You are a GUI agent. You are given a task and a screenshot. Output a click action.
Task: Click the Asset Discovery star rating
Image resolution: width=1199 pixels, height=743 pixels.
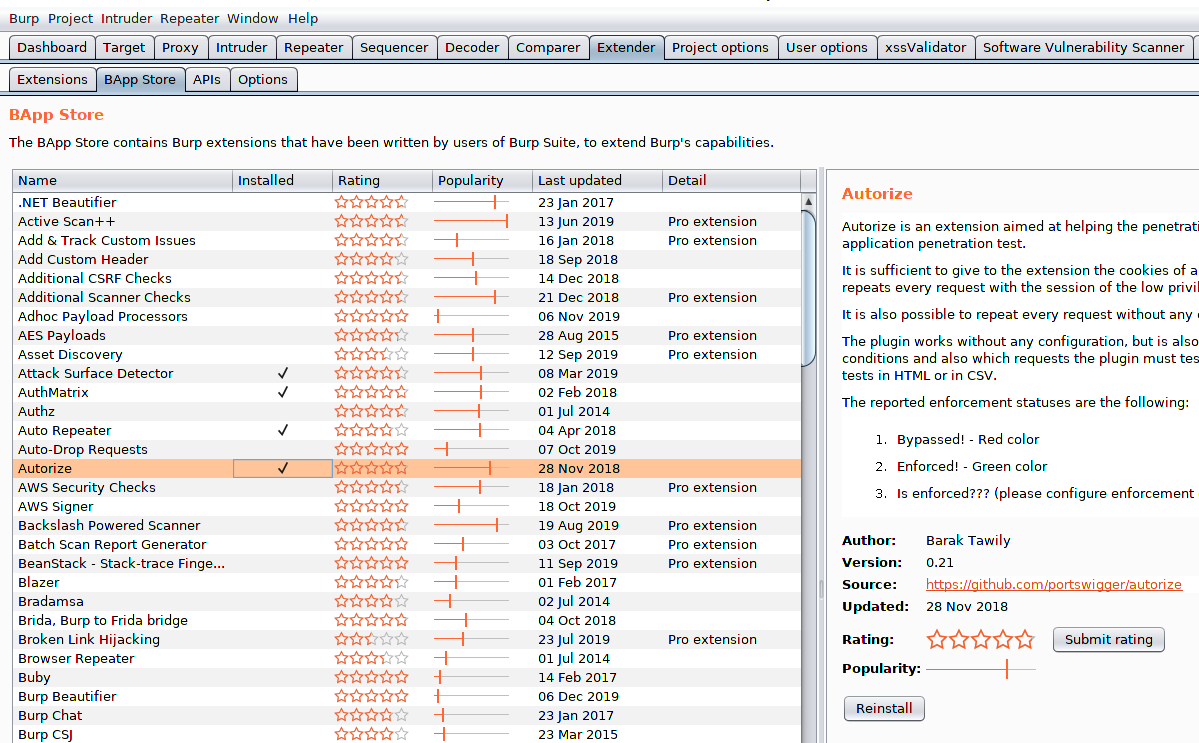pos(372,355)
